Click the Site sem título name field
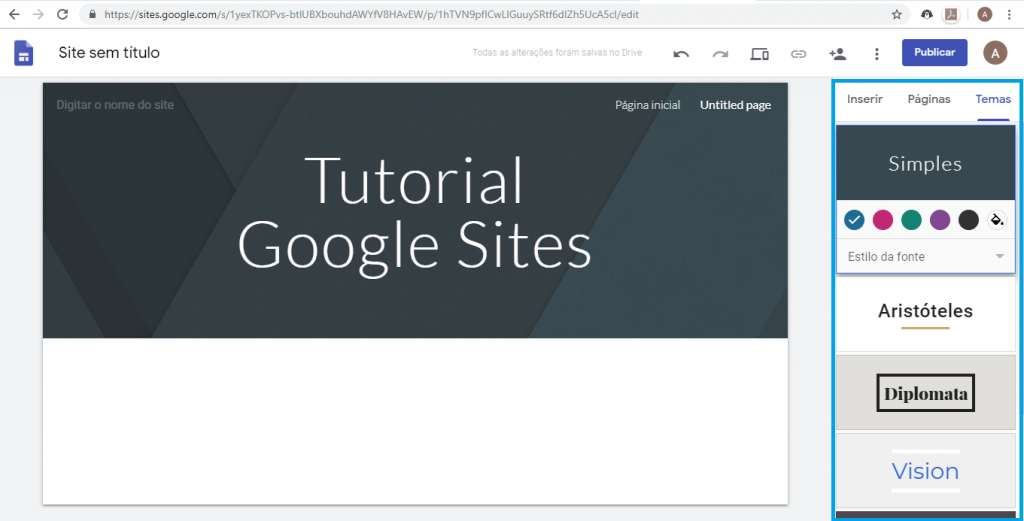This screenshot has height=521, width=1024. click(x=109, y=53)
